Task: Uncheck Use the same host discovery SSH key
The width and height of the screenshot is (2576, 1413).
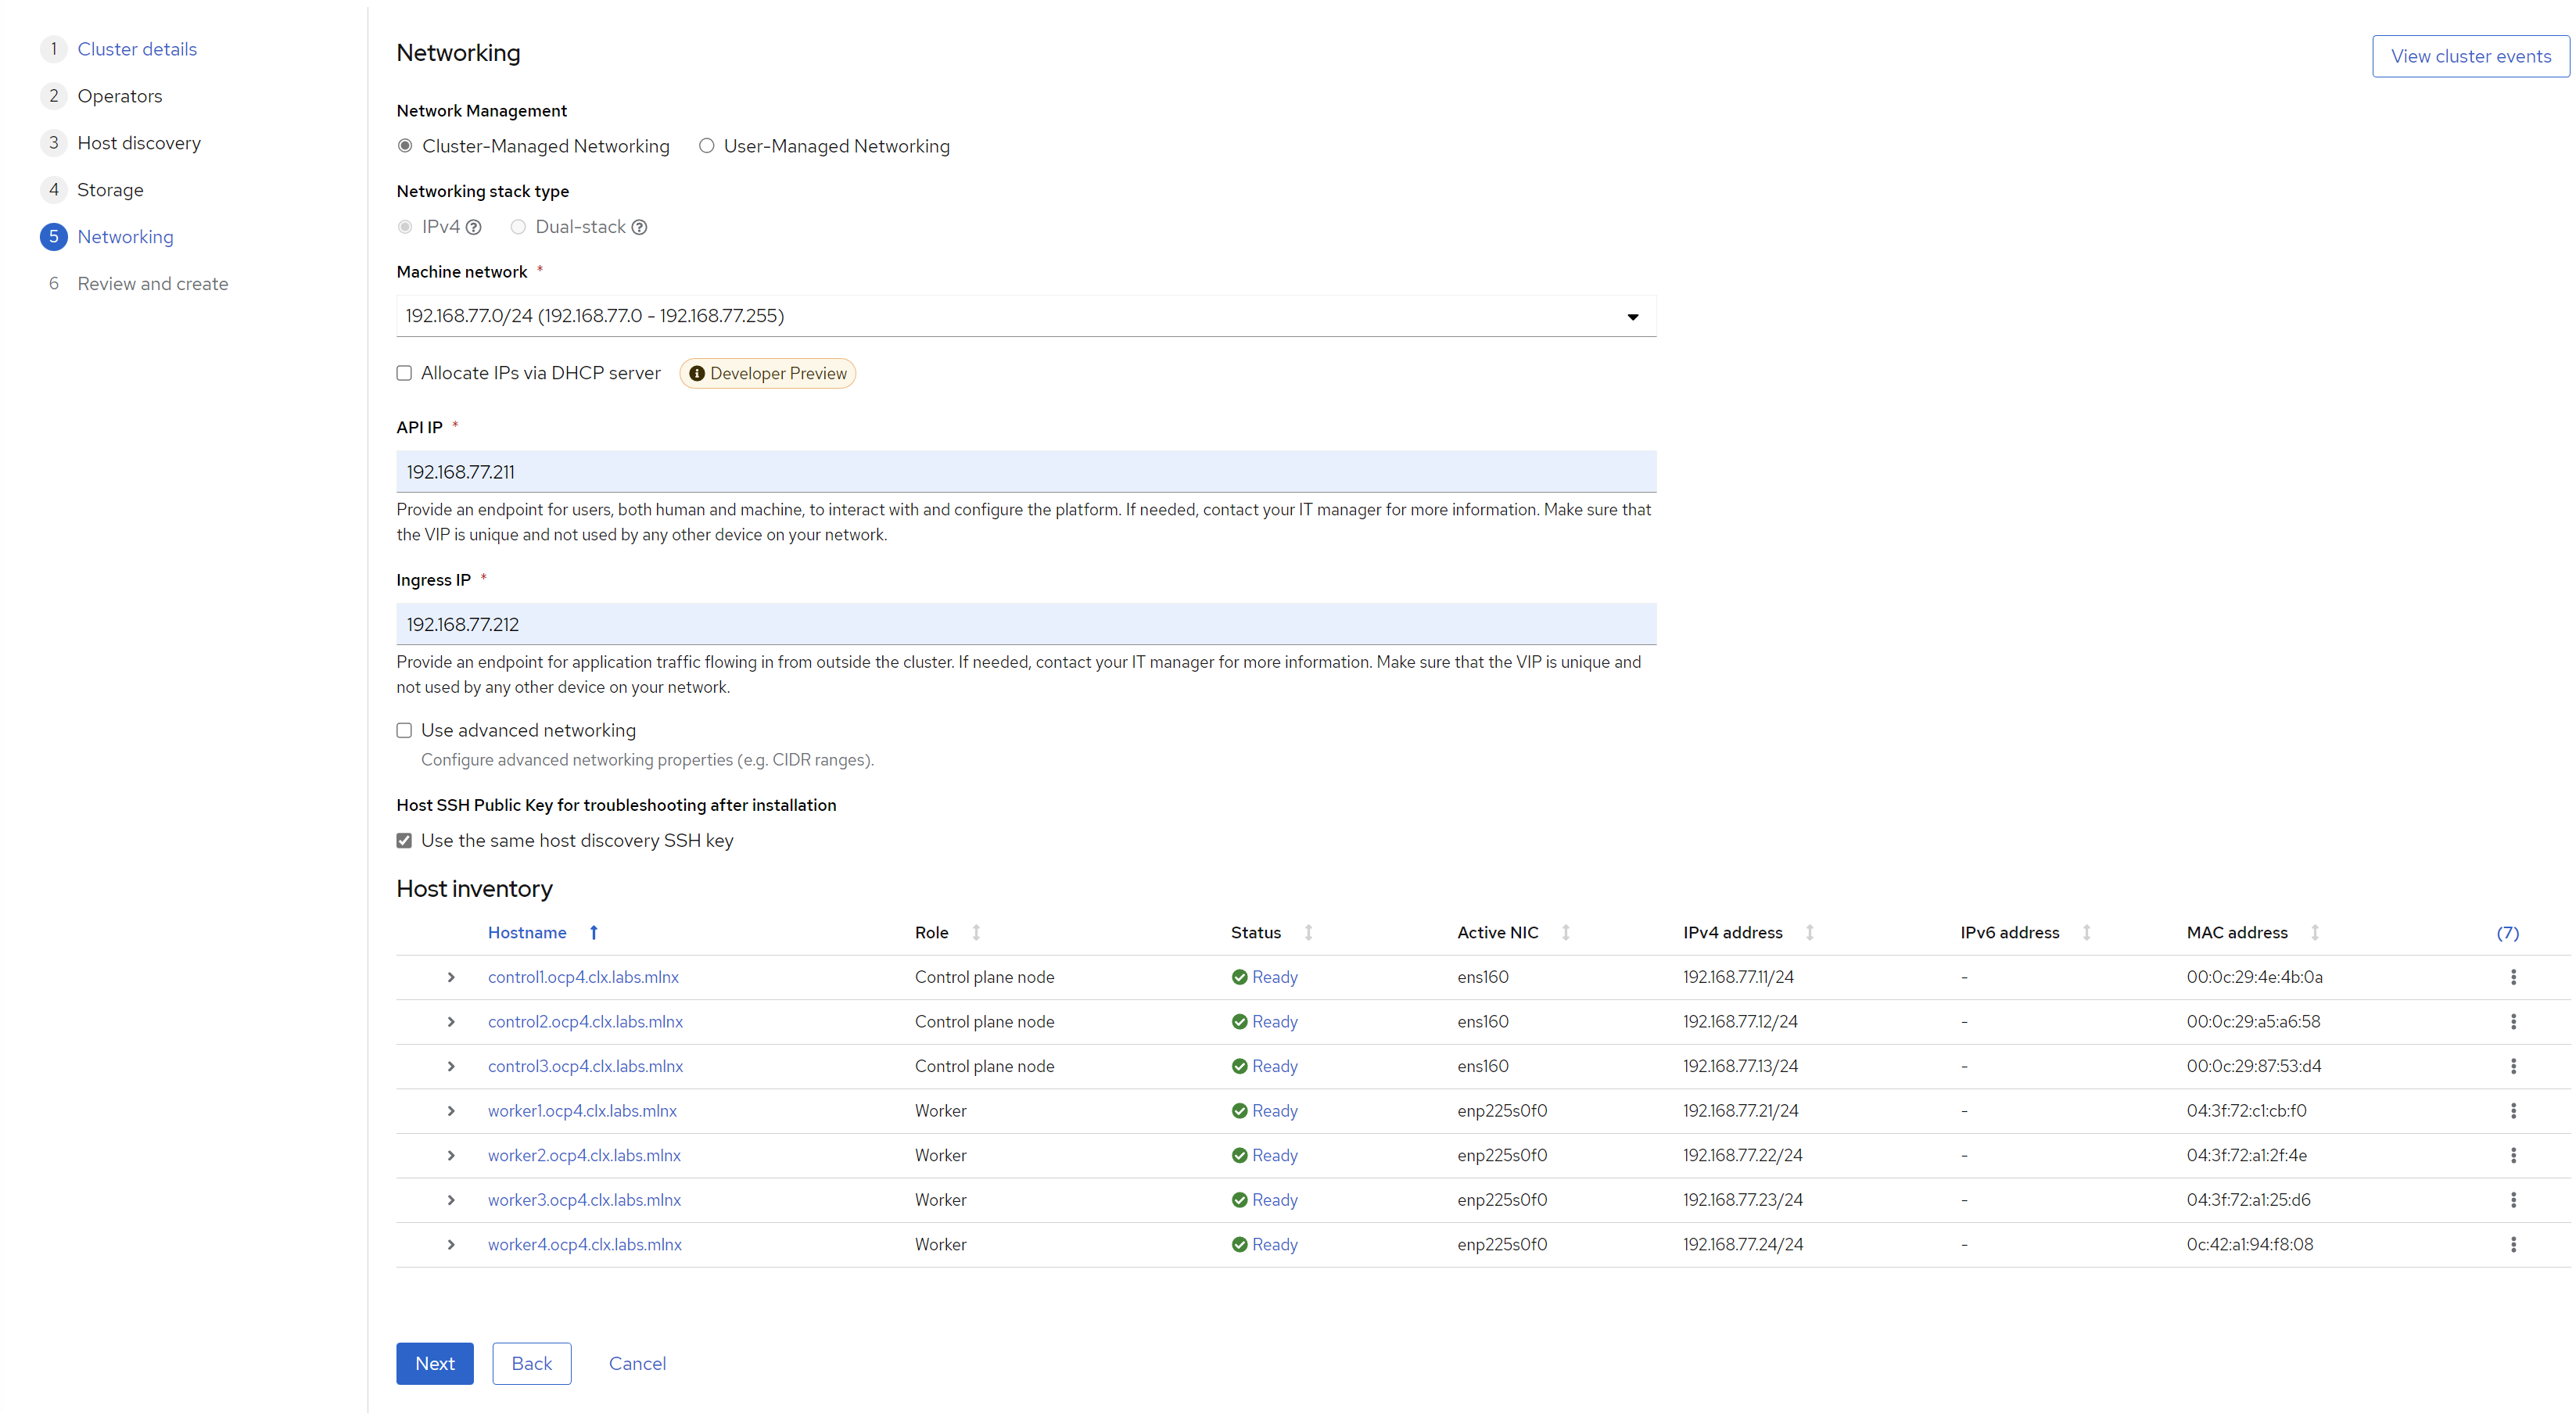Action: [x=404, y=841]
